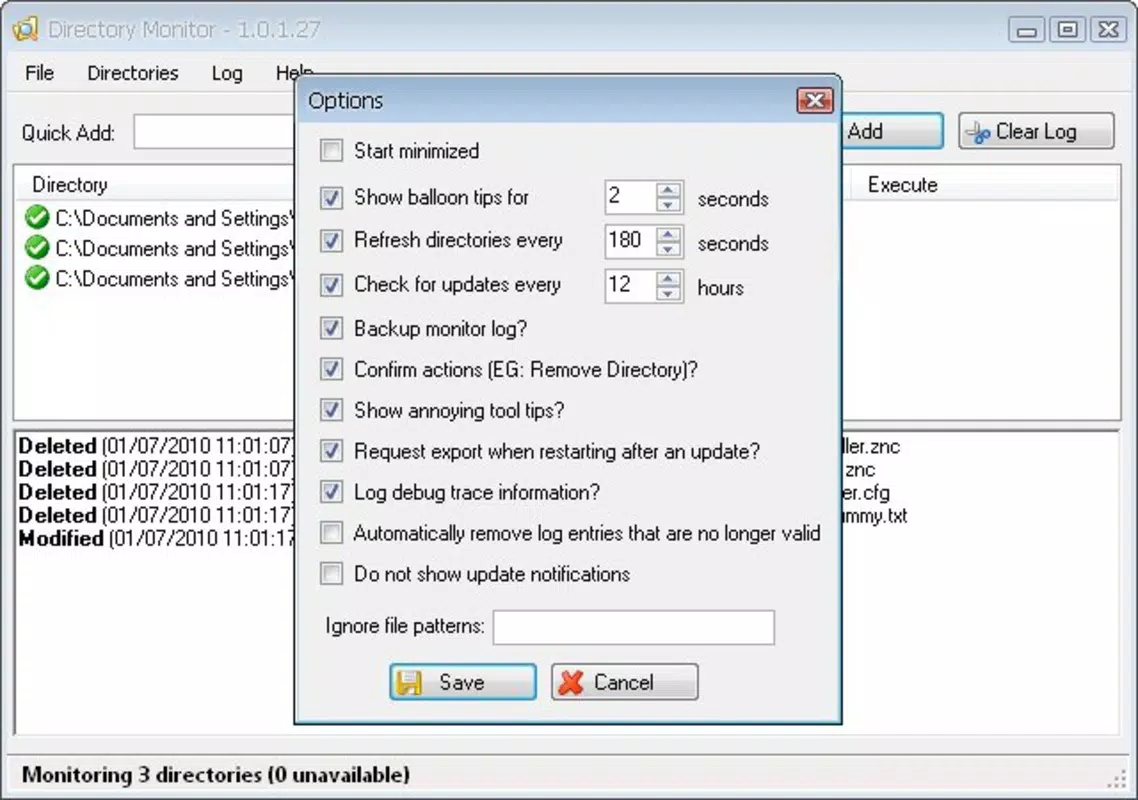This screenshot has width=1138, height=800.
Task: Select Deleted 11:01:17 log entry ending er.cfg
Action: 156,492
